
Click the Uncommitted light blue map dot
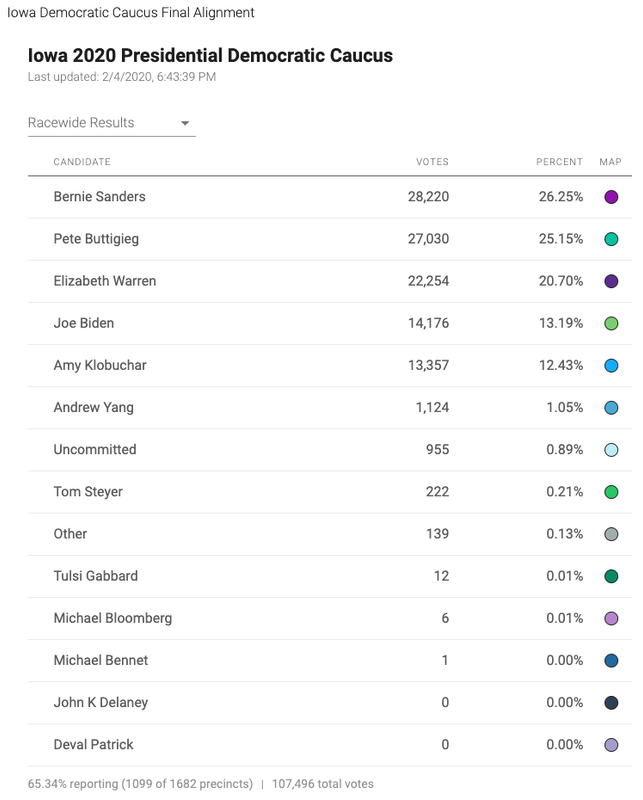[611, 450]
